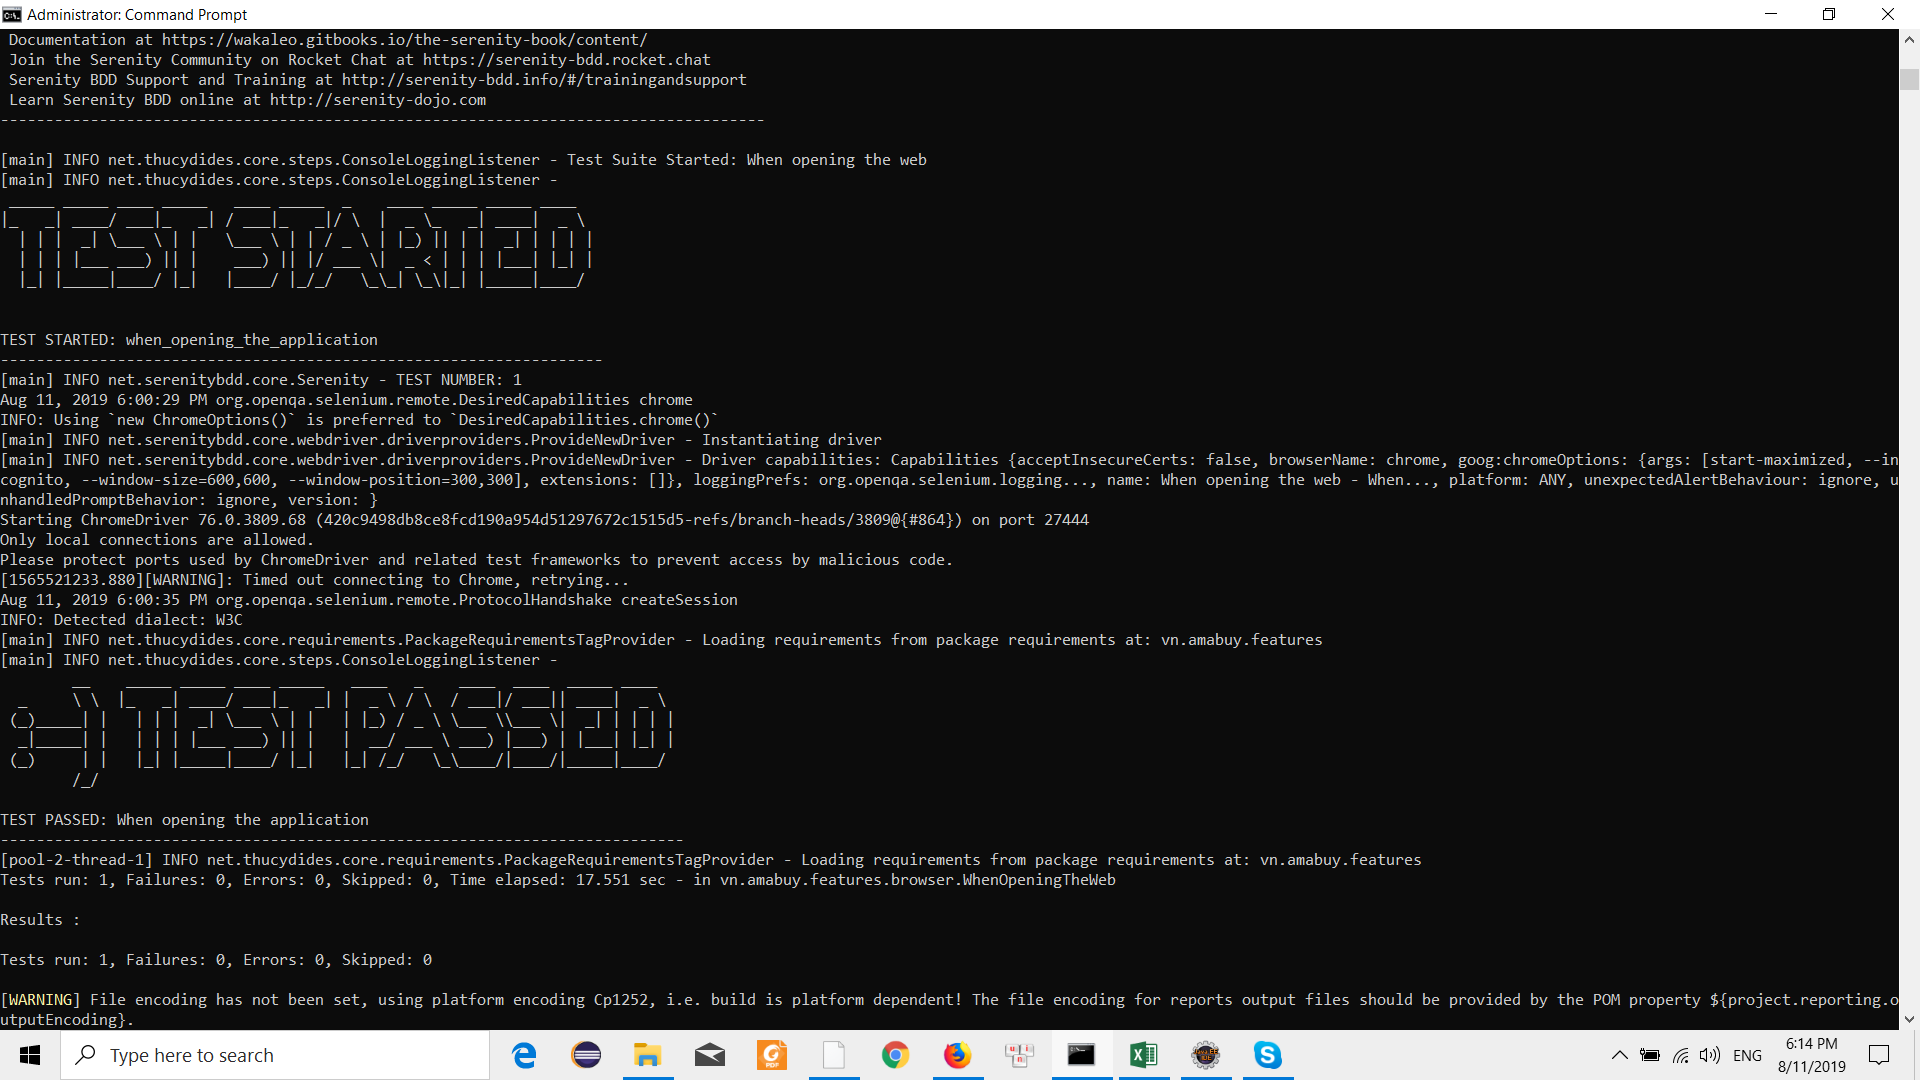Click the 'Starting ChromeDriver 76.0.3809.68' line
The height and width of the screenshot is (1080, 1920).
[544, 520]
